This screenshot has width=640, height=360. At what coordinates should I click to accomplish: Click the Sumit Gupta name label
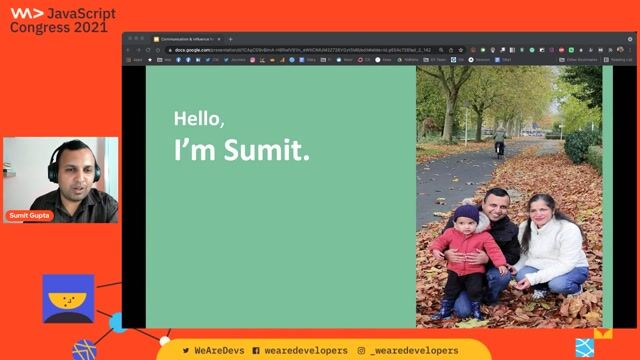click(29, 216)
